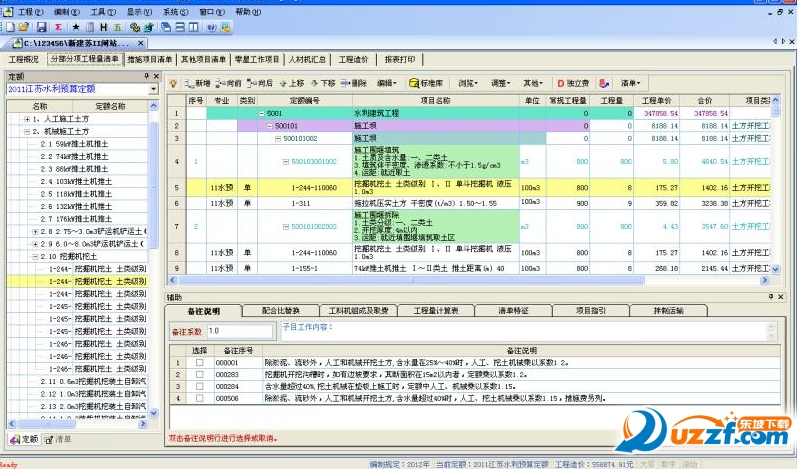Click the lightbulb icon in grid toolbar
Image resolution: width=799 pixels, height=469 pixels.
point(173,83)
